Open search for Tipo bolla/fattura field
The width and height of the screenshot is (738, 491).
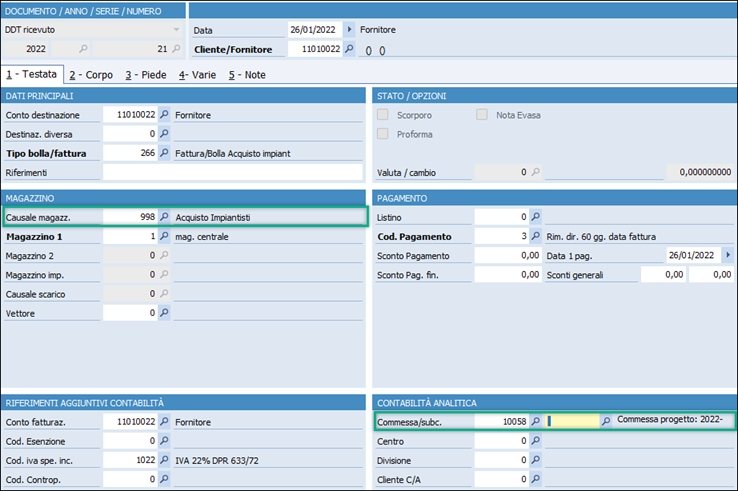pos(165,153)
